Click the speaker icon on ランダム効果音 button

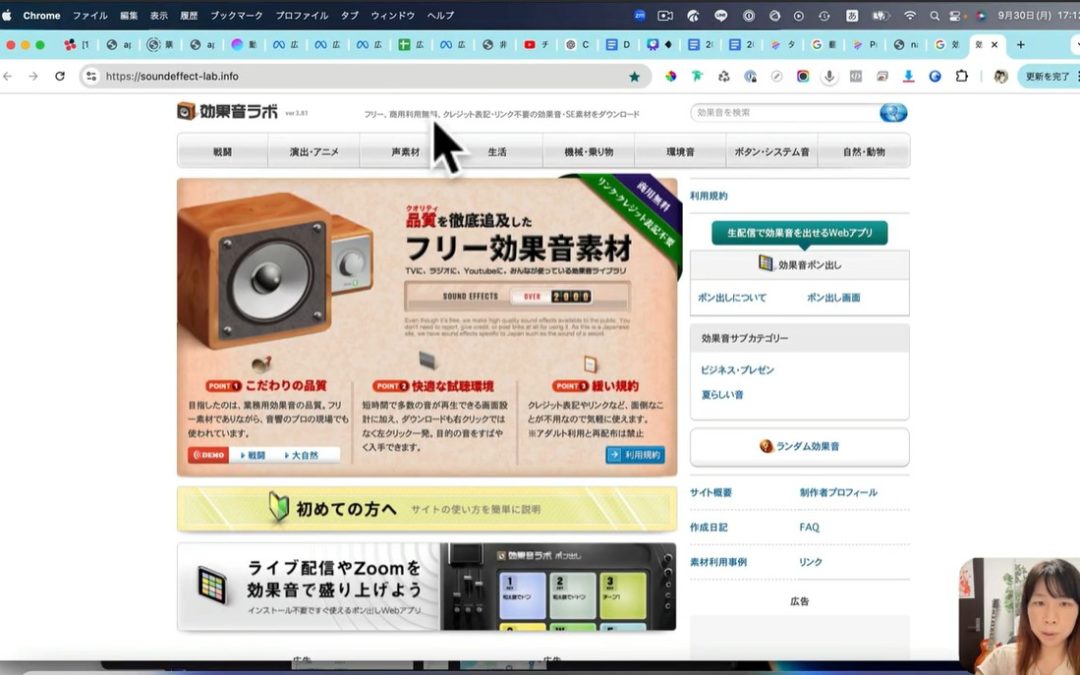click(x=766, y=445)
